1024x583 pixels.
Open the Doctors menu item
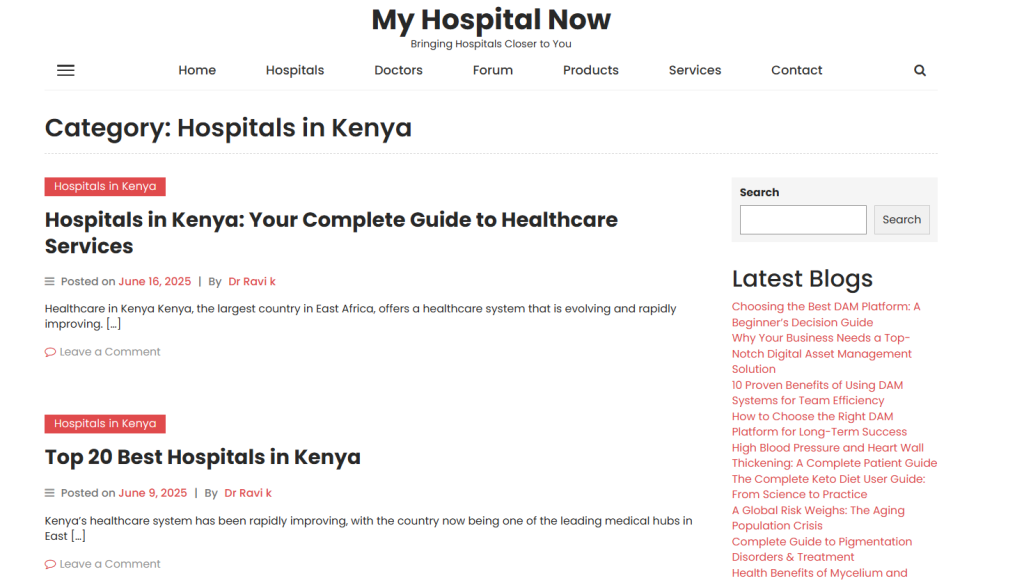pyautogui.click(x=398, y=71)
